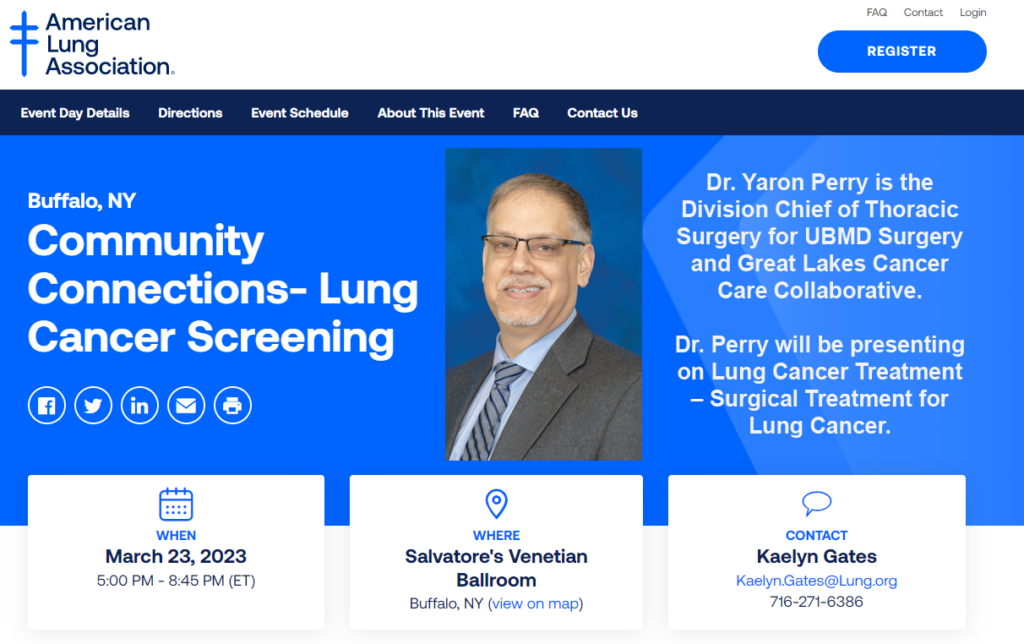Screen dimensions: 1024x644
Task: Click the 'Buffalo, NY' text above the title
Action: (82, 201)
